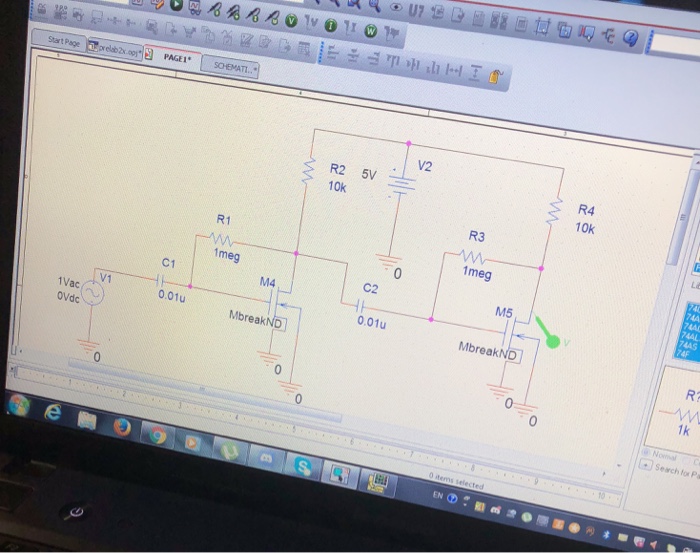700x553 pixels.
Task: Click the Align Left icon
Action: [x=333, y=53]
